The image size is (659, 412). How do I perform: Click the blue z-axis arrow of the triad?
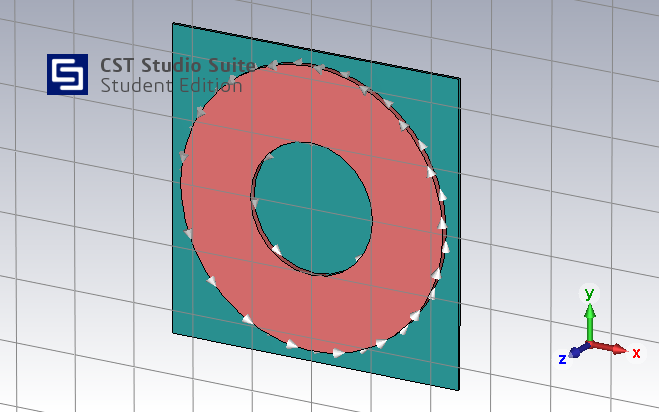coord(580,350)
